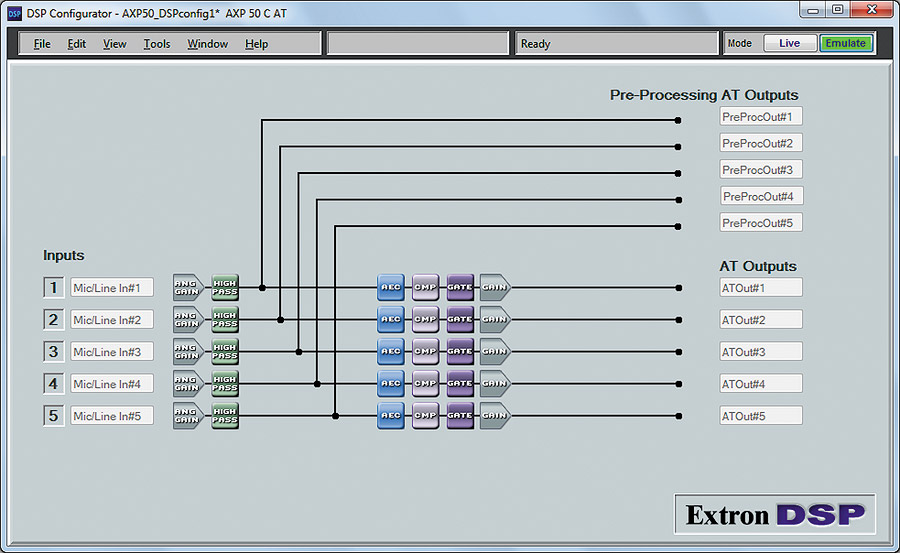Click input number 4 button
The image size is (900, 553).
click(x=53, y=384)
